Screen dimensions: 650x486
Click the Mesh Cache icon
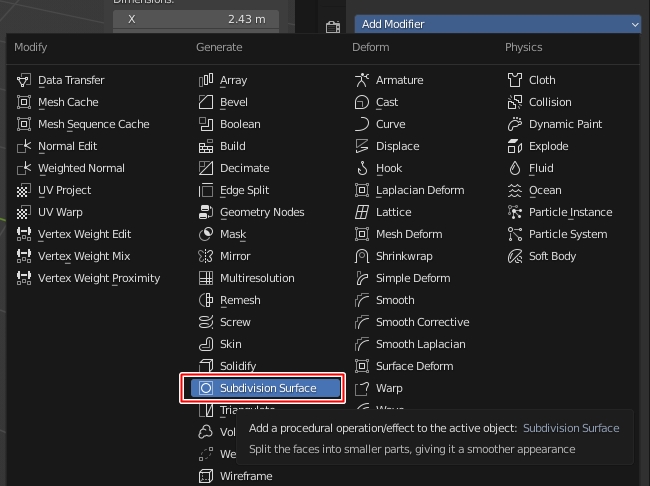(x=24, y=102)
